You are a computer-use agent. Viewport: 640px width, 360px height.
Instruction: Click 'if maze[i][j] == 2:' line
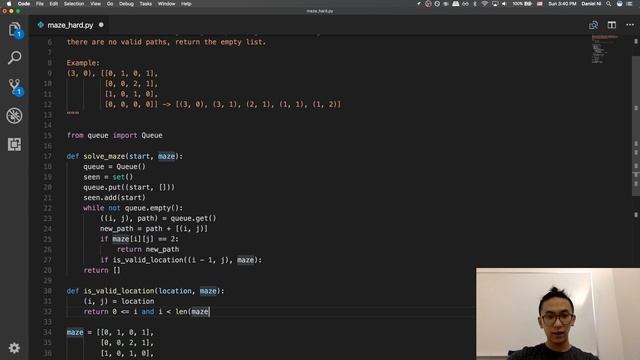139,239
